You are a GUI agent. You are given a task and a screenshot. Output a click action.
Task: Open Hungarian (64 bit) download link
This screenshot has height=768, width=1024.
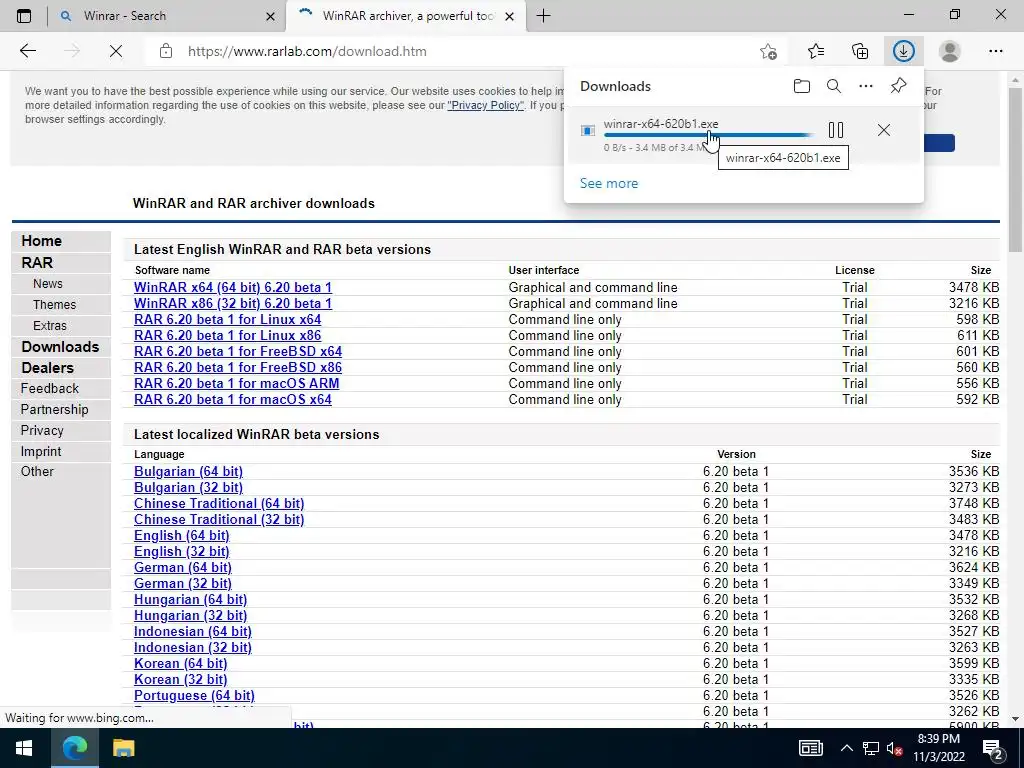(190, 600)
